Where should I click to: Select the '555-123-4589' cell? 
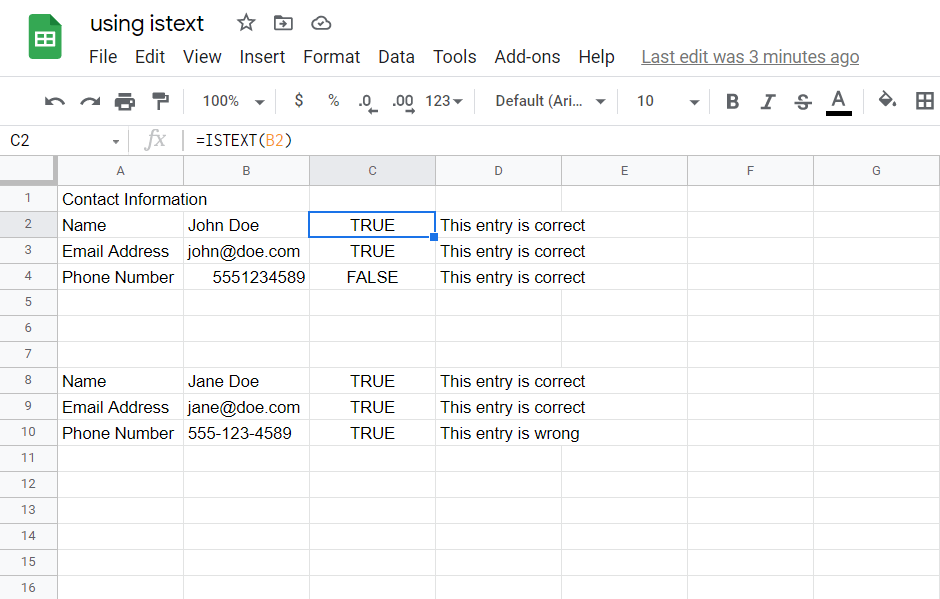[246, 433]
